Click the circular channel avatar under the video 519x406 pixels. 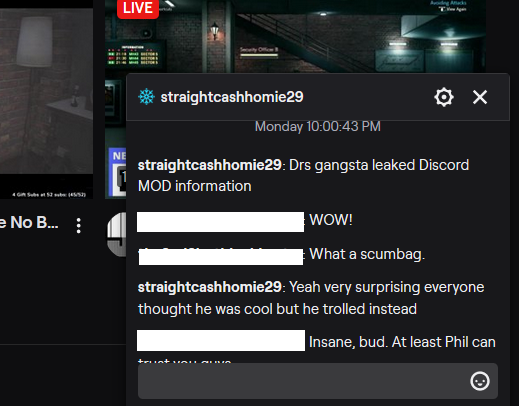117,234
